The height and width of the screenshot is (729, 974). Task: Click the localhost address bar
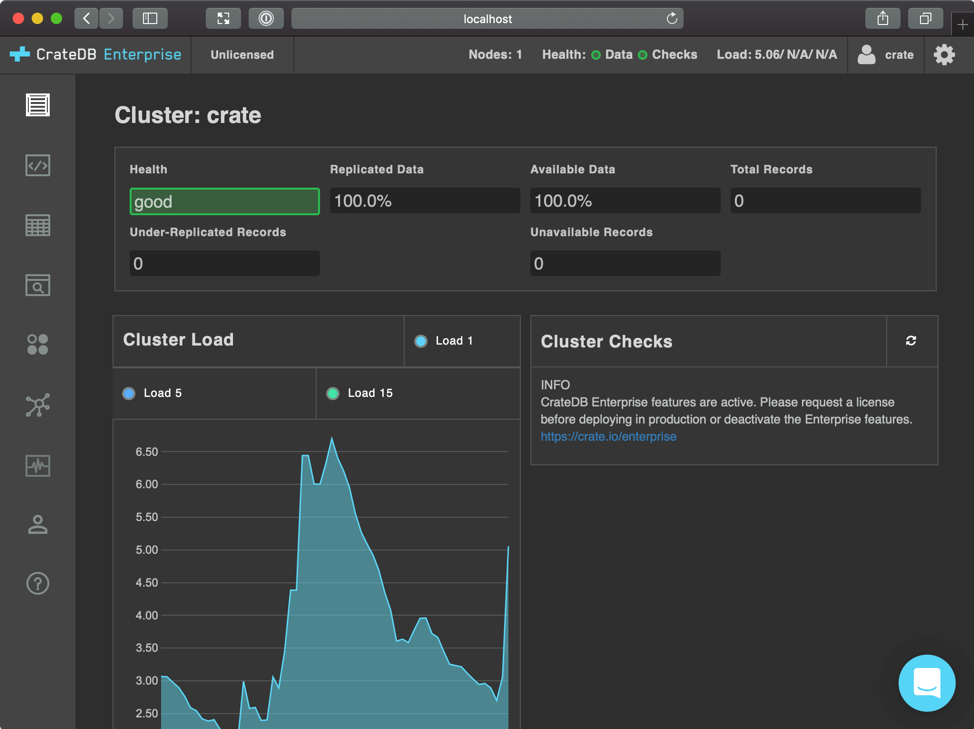coord(487,19)
